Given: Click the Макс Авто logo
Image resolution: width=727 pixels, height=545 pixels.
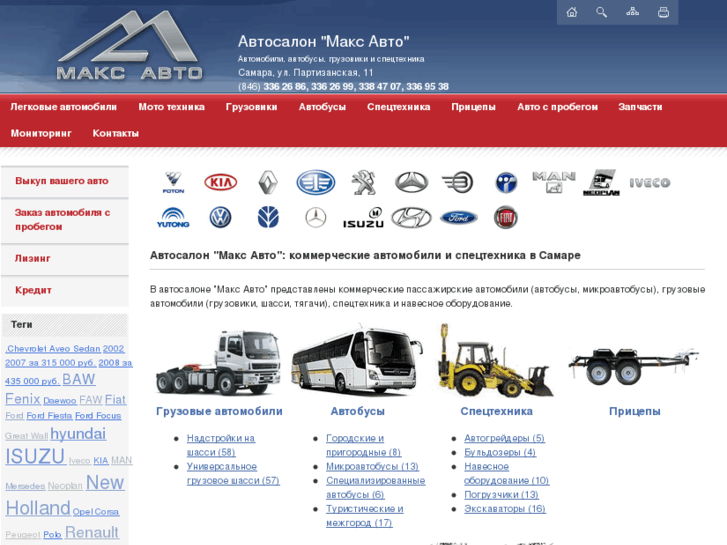Looking at the screenshot, I should point(129,45).
